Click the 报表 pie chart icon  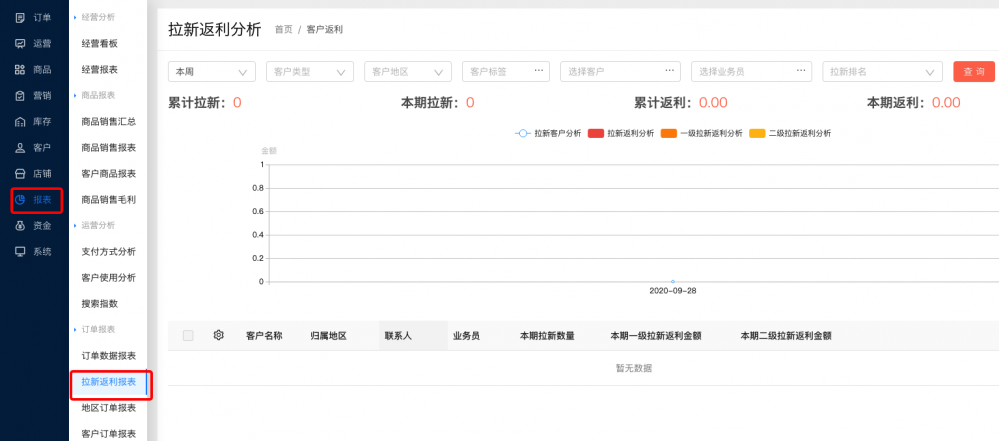pyautogui.click(x=20, y=199)
